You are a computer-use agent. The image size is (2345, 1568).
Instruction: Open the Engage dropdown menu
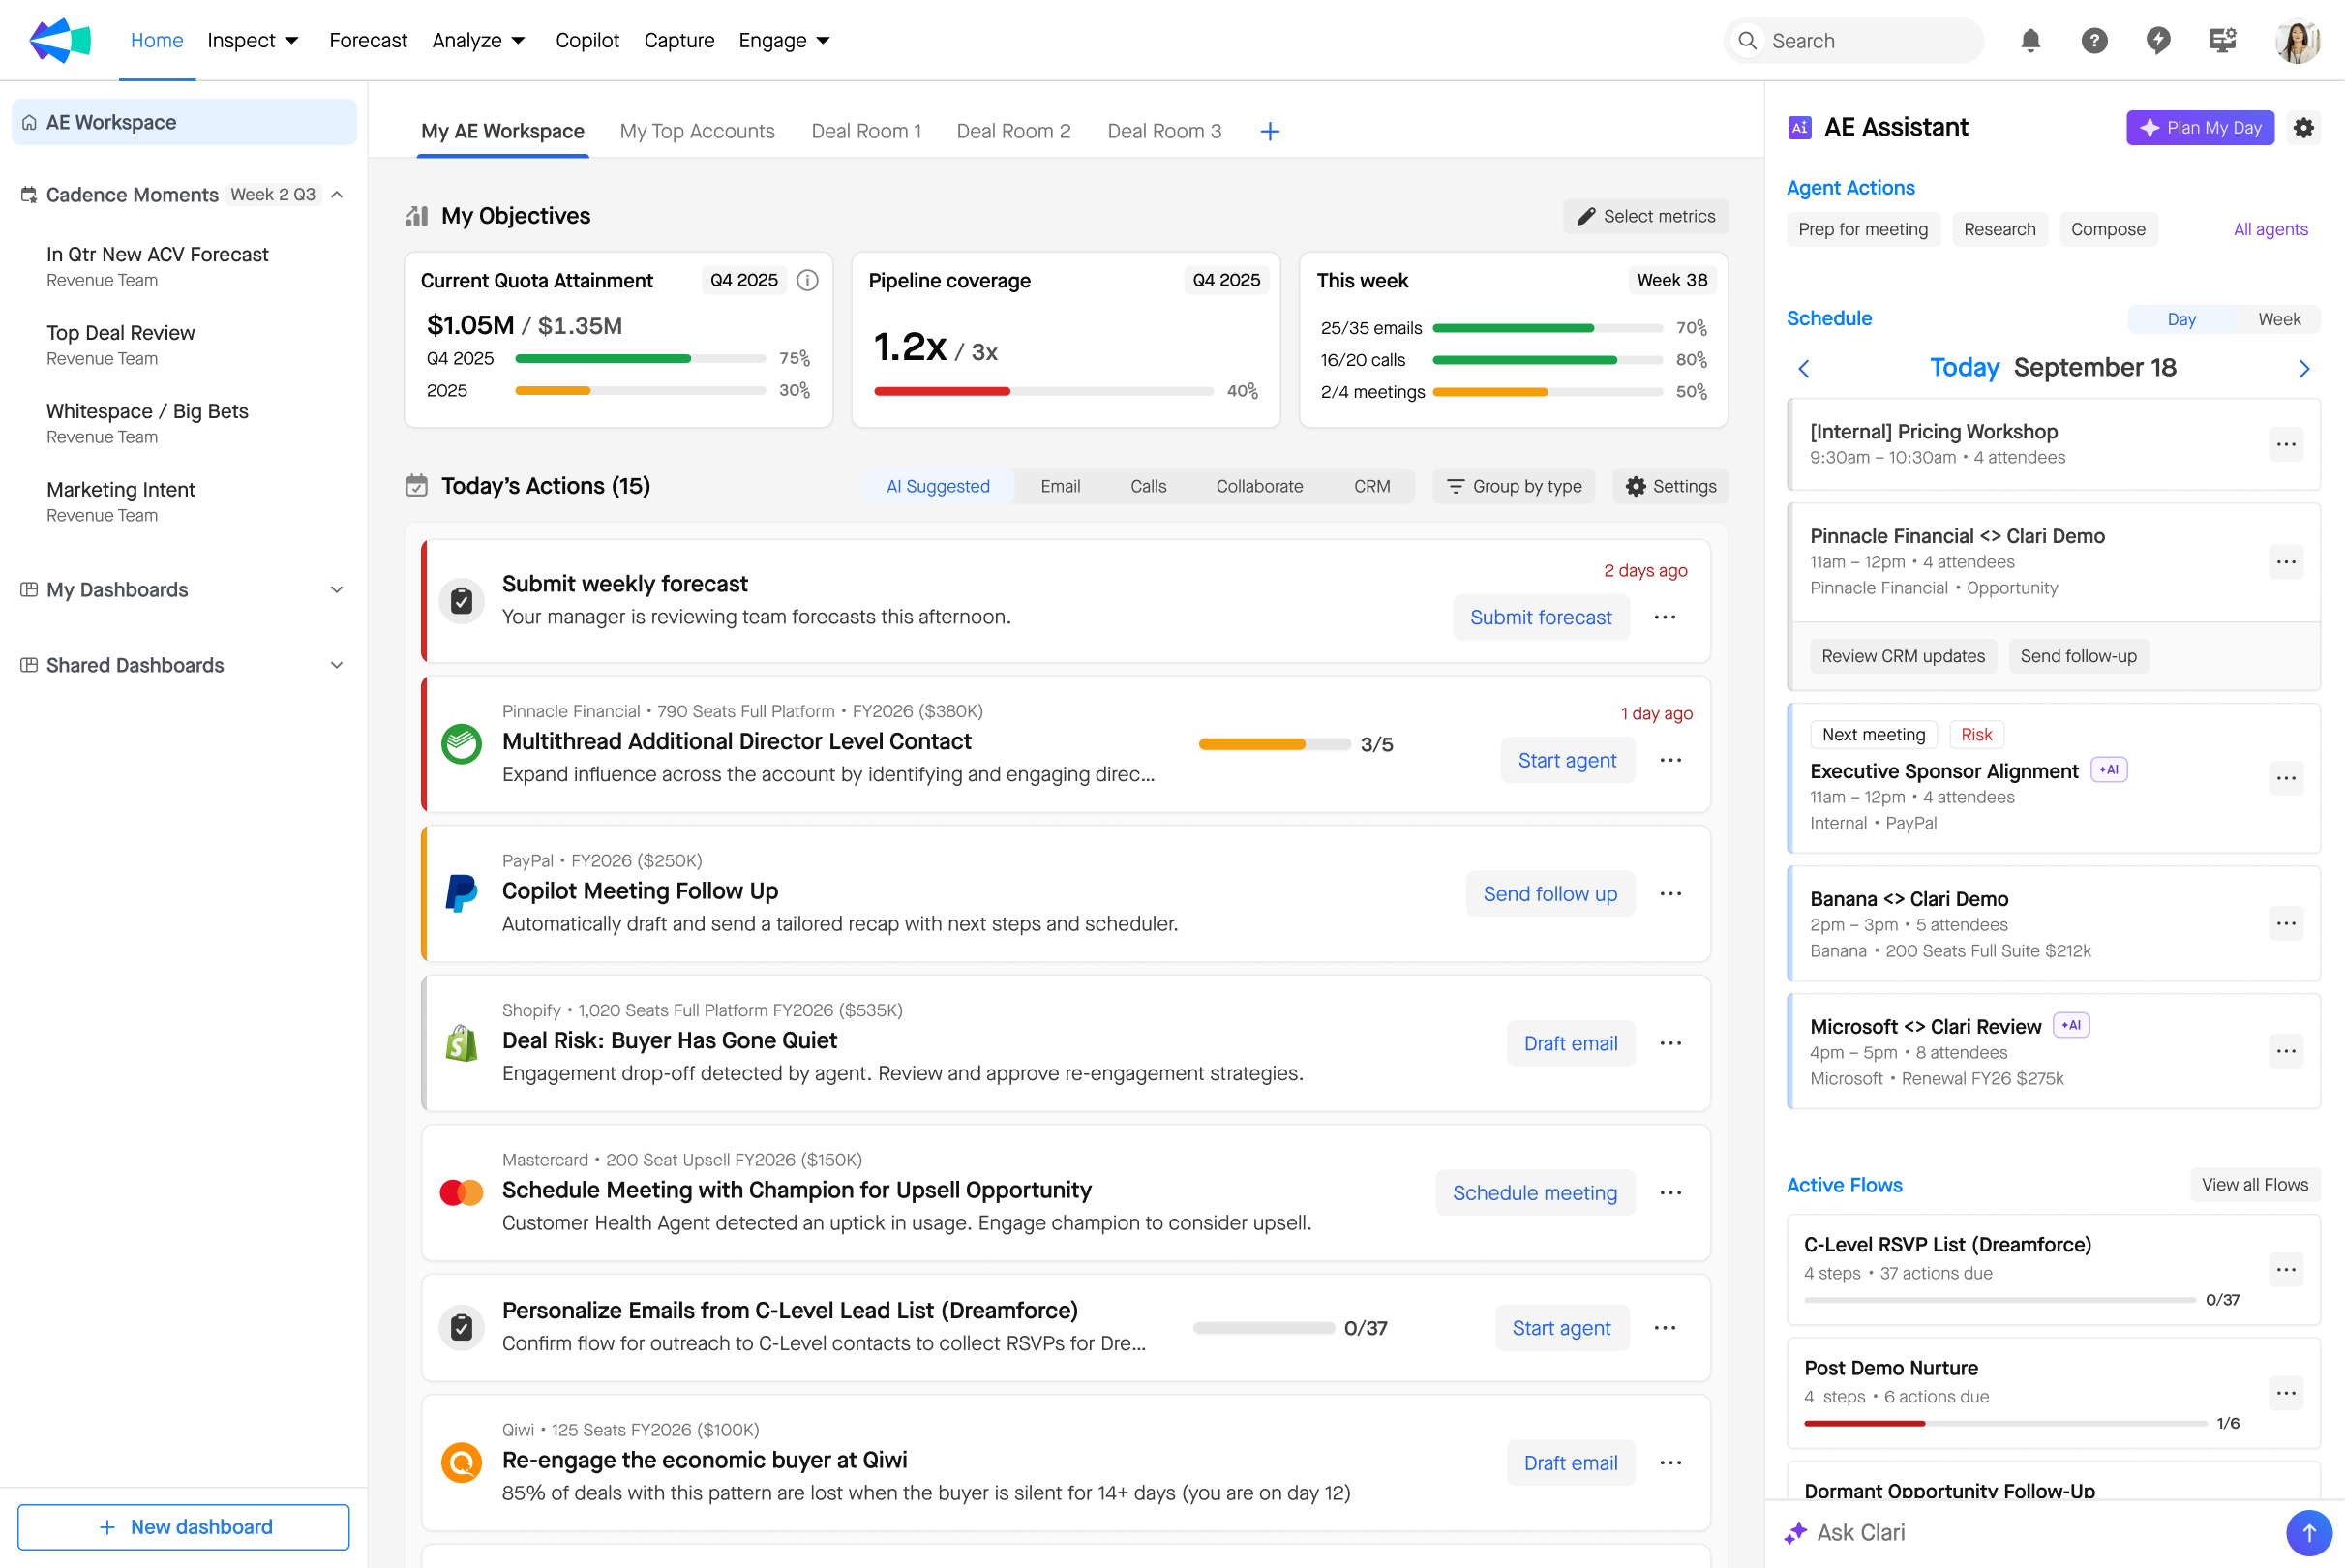click(785, 40)
